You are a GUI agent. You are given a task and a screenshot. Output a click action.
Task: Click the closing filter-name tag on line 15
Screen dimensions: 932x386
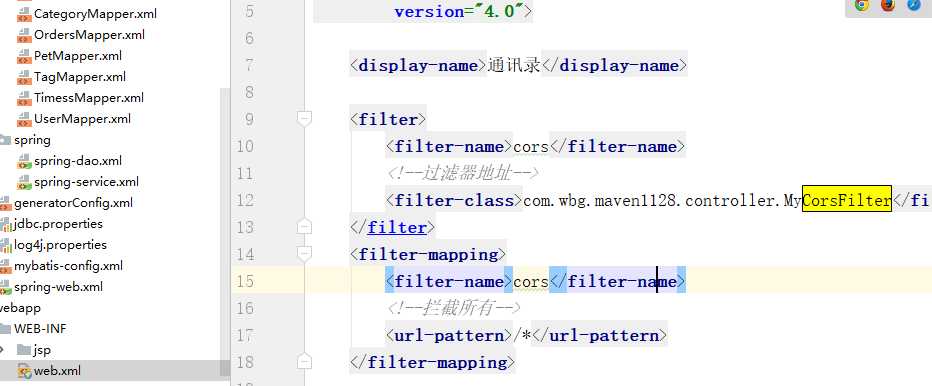pyautogui.click(x=618, y=281)
